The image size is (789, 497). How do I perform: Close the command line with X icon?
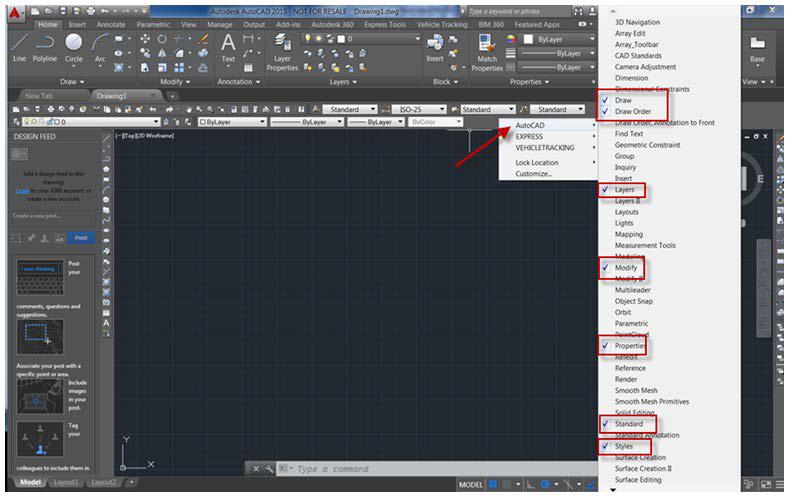coord(256,469)
